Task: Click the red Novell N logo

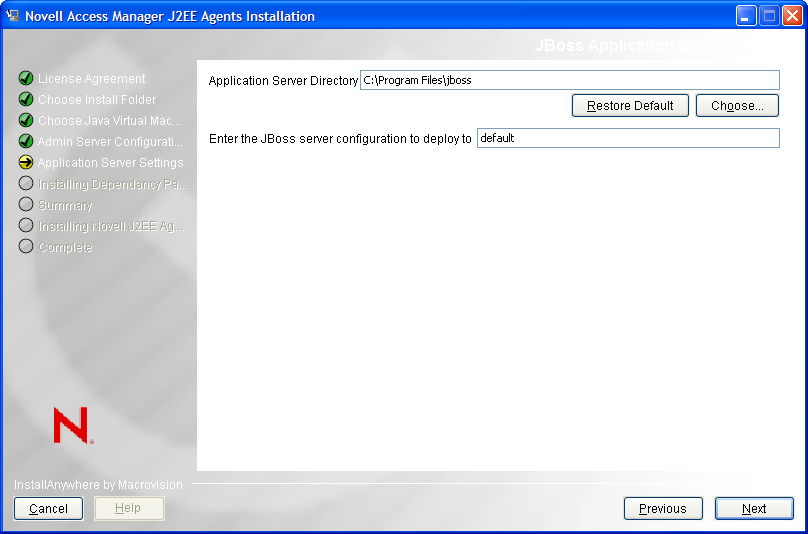Action: (73, 425)
